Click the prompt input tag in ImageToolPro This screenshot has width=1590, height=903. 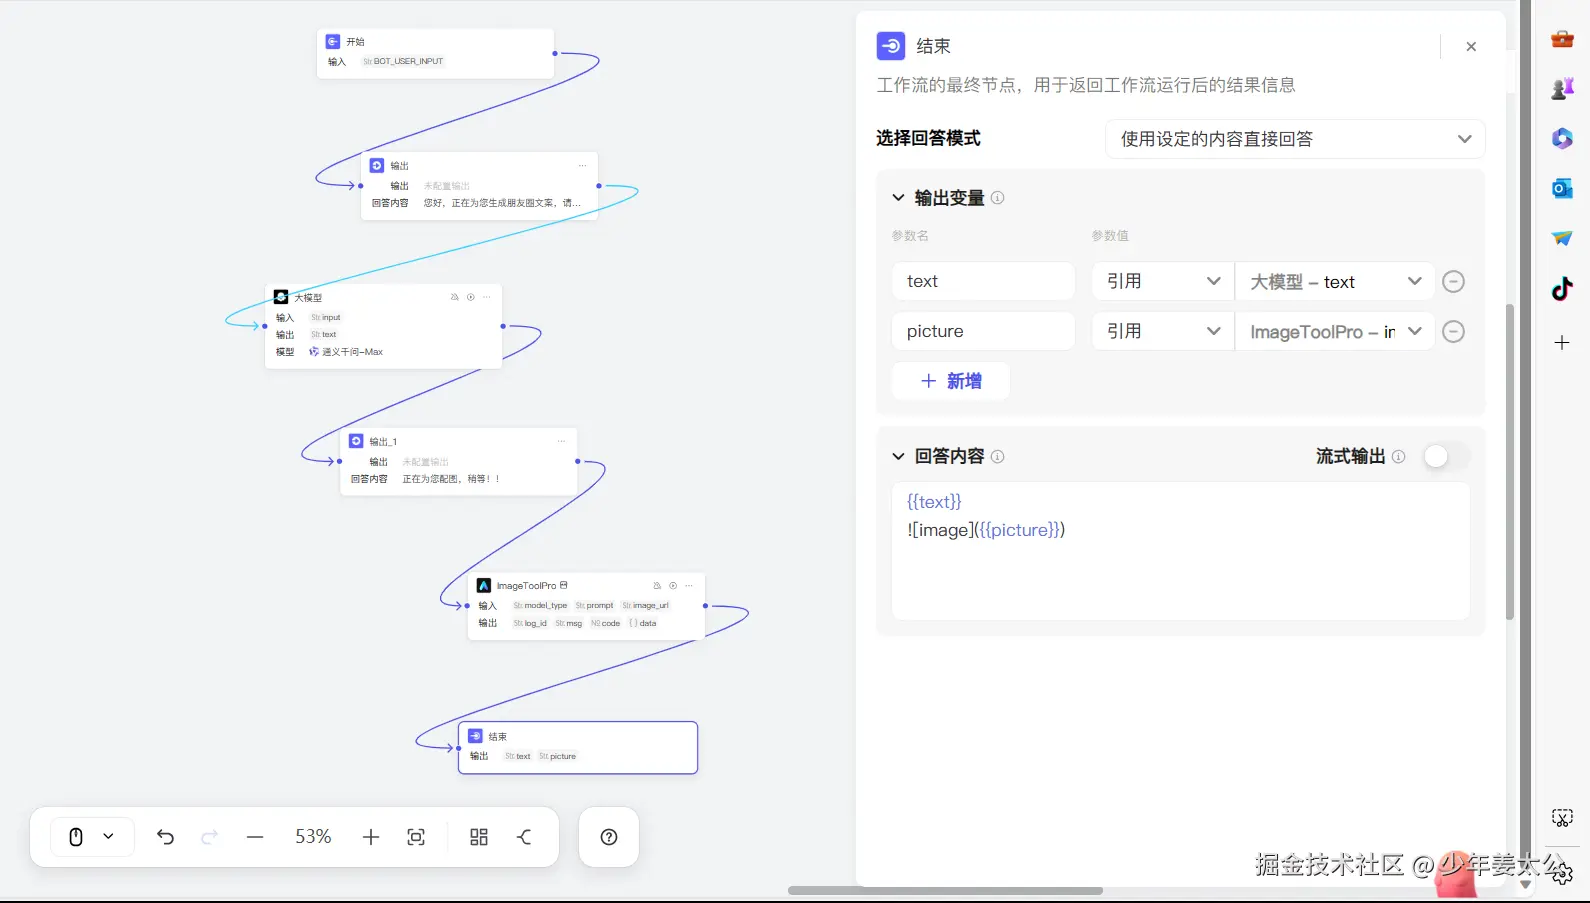(x=595, y=606)
